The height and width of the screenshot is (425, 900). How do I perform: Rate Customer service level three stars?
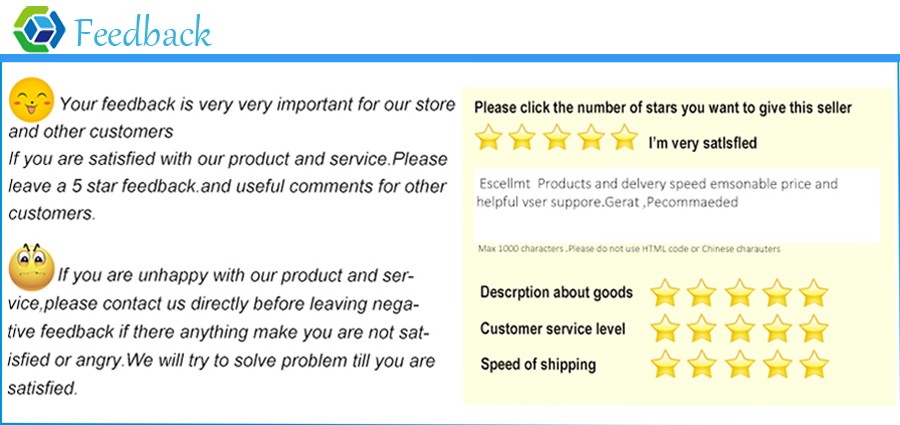740,328
